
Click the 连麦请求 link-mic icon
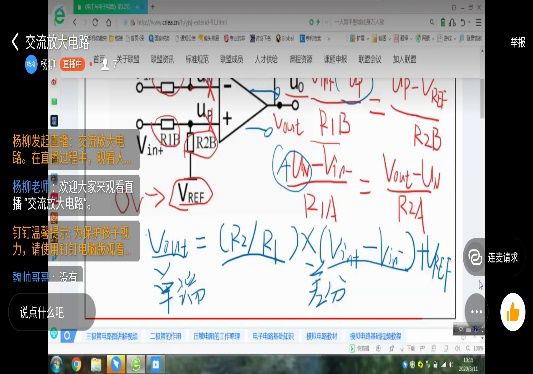click(475, 257)
